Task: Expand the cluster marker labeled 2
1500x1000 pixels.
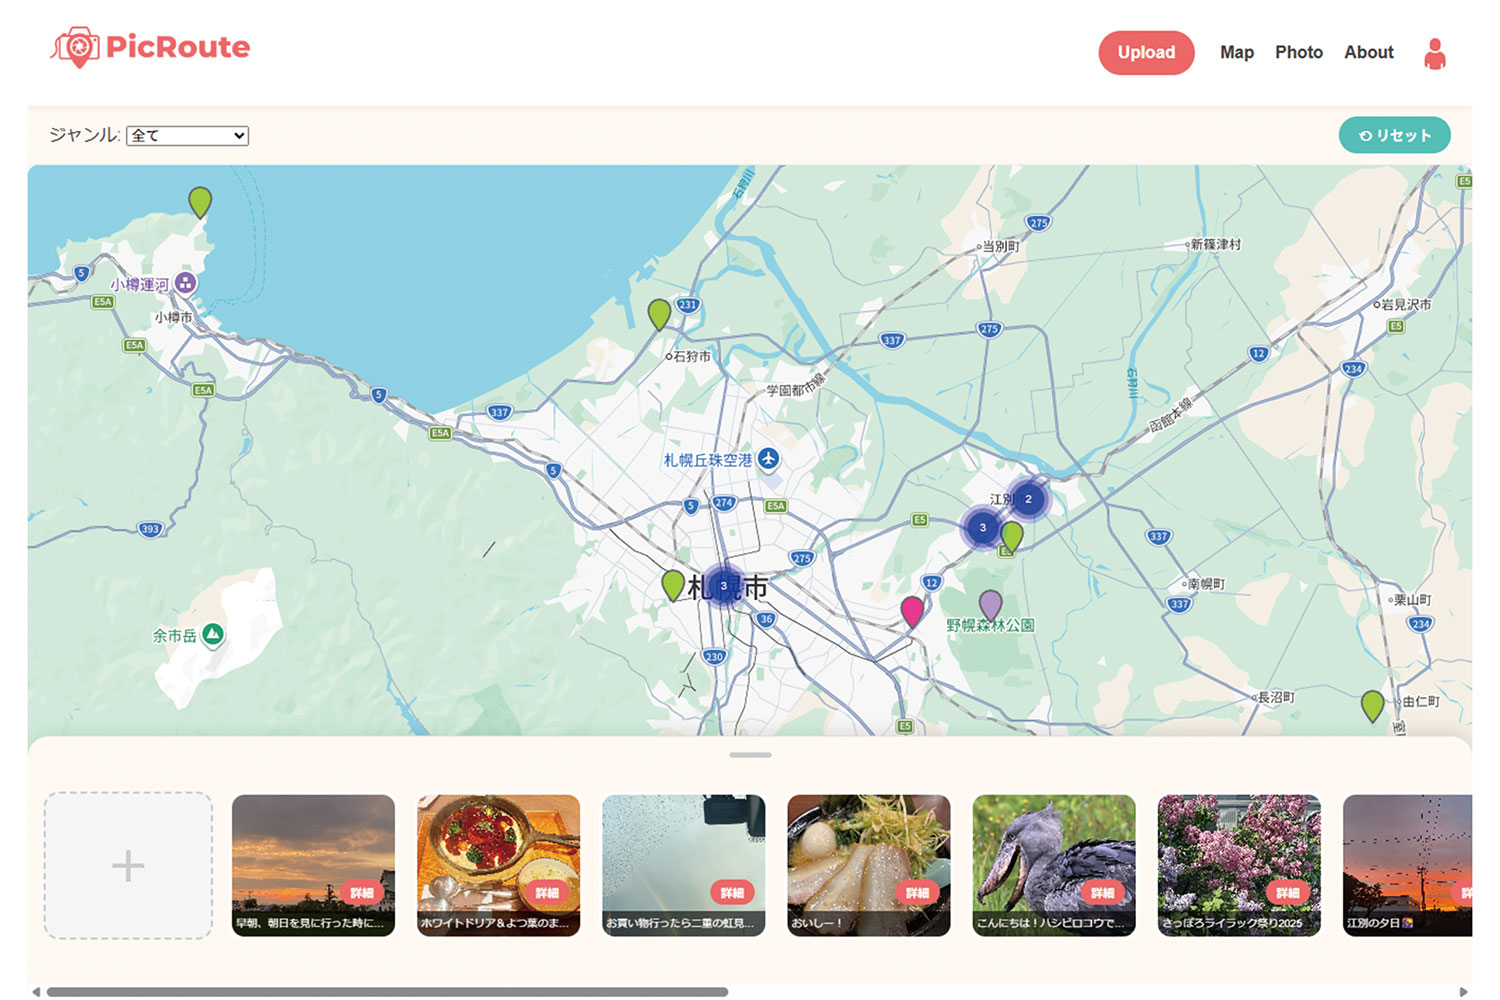Action: pos(1027,499)
